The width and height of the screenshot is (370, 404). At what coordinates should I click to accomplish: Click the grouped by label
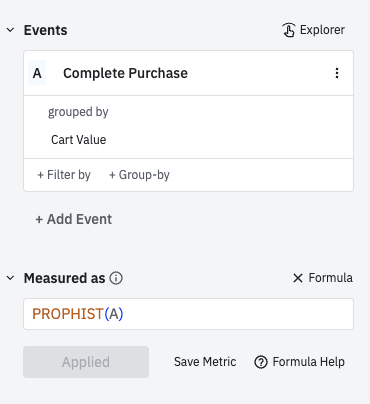pos(78,112)
